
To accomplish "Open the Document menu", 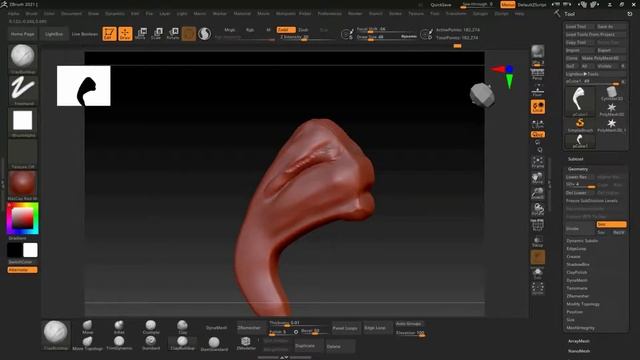I will (71, 13).
